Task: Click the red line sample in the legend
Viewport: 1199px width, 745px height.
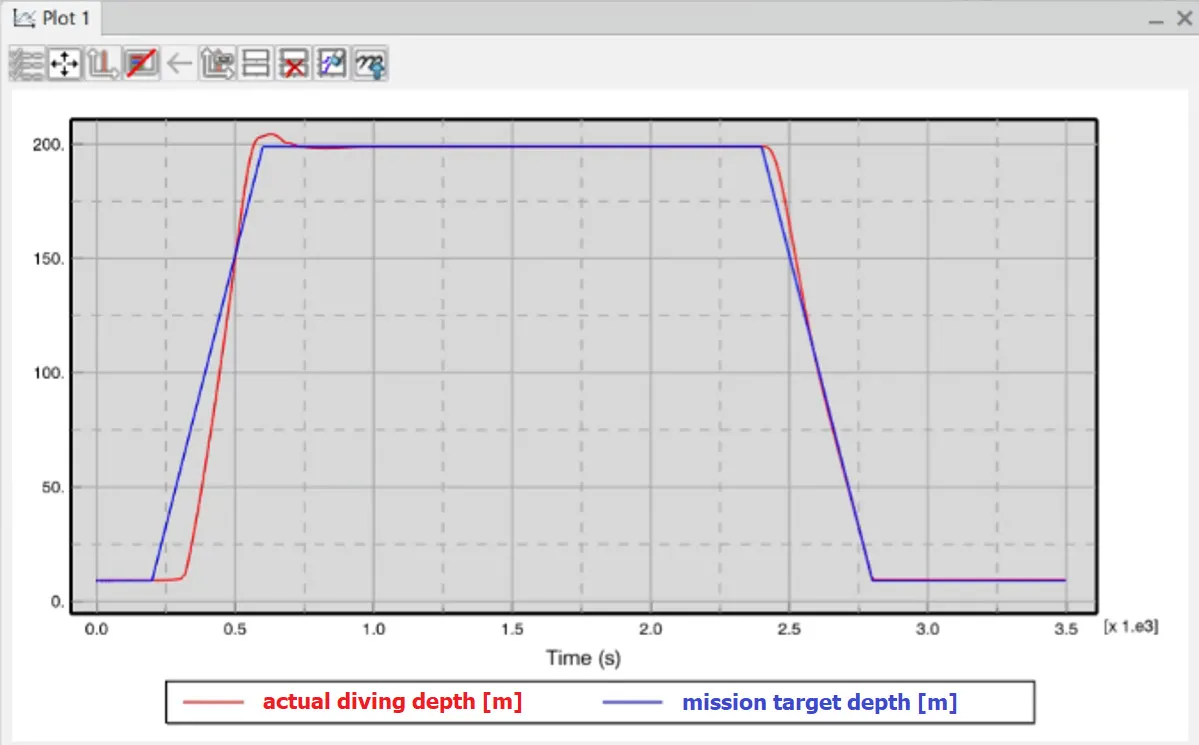Action: click(x=212, y=701)
